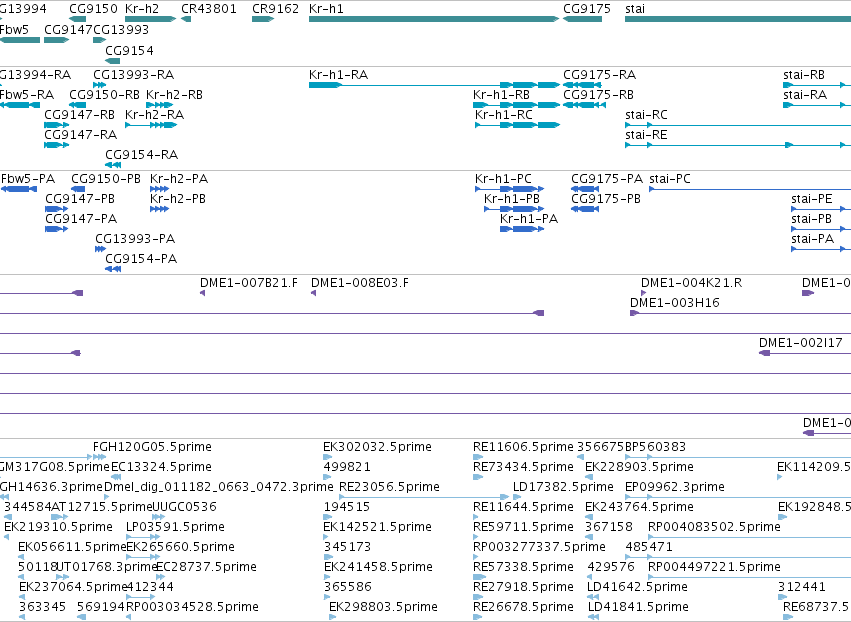851x622 pixels.
Task: Select EST label RP003277337.5prime
Action: (x=539, y=547)
